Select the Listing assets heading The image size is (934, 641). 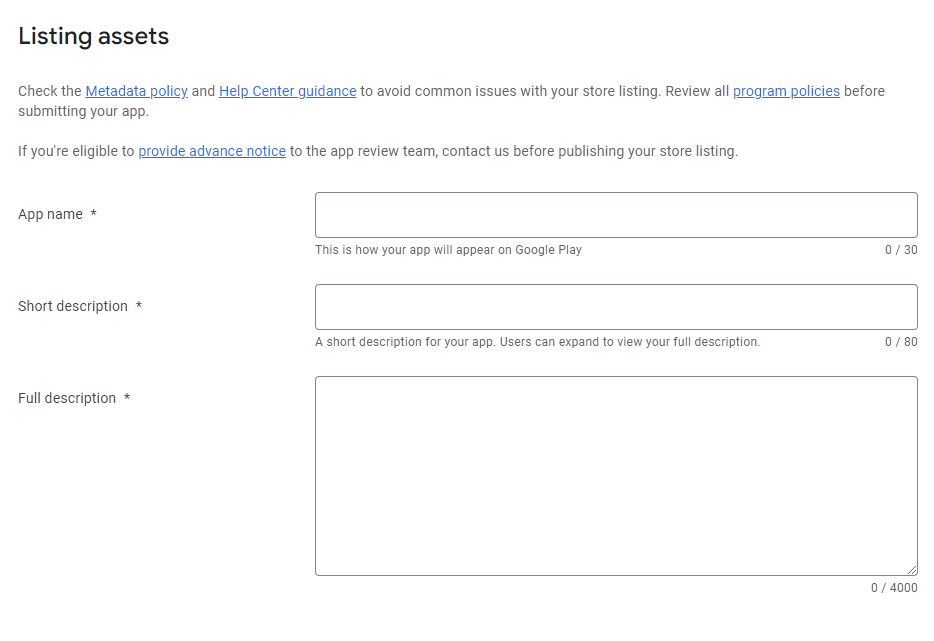click(x=94, y=36)
